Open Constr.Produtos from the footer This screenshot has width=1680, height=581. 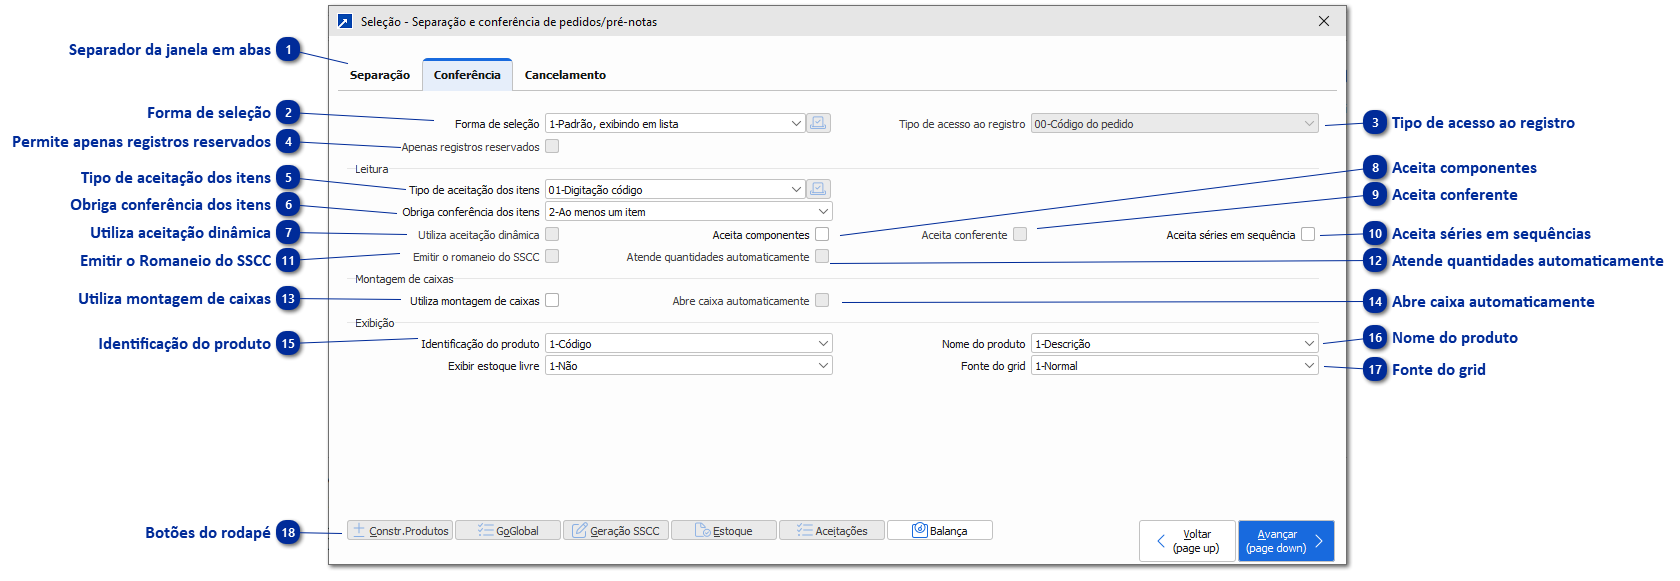400,531
